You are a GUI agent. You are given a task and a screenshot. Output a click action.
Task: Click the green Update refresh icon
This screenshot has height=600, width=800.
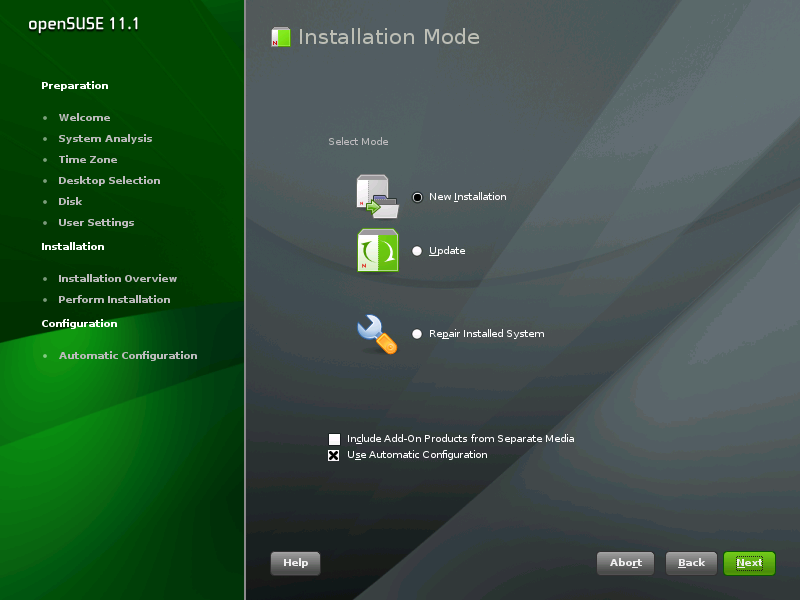(x=378, y=251)
